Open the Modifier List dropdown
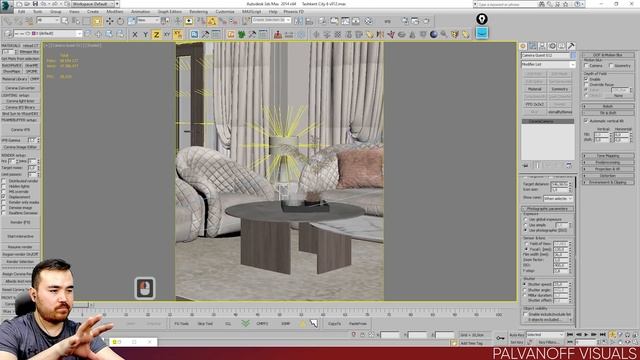 point(549,64)
